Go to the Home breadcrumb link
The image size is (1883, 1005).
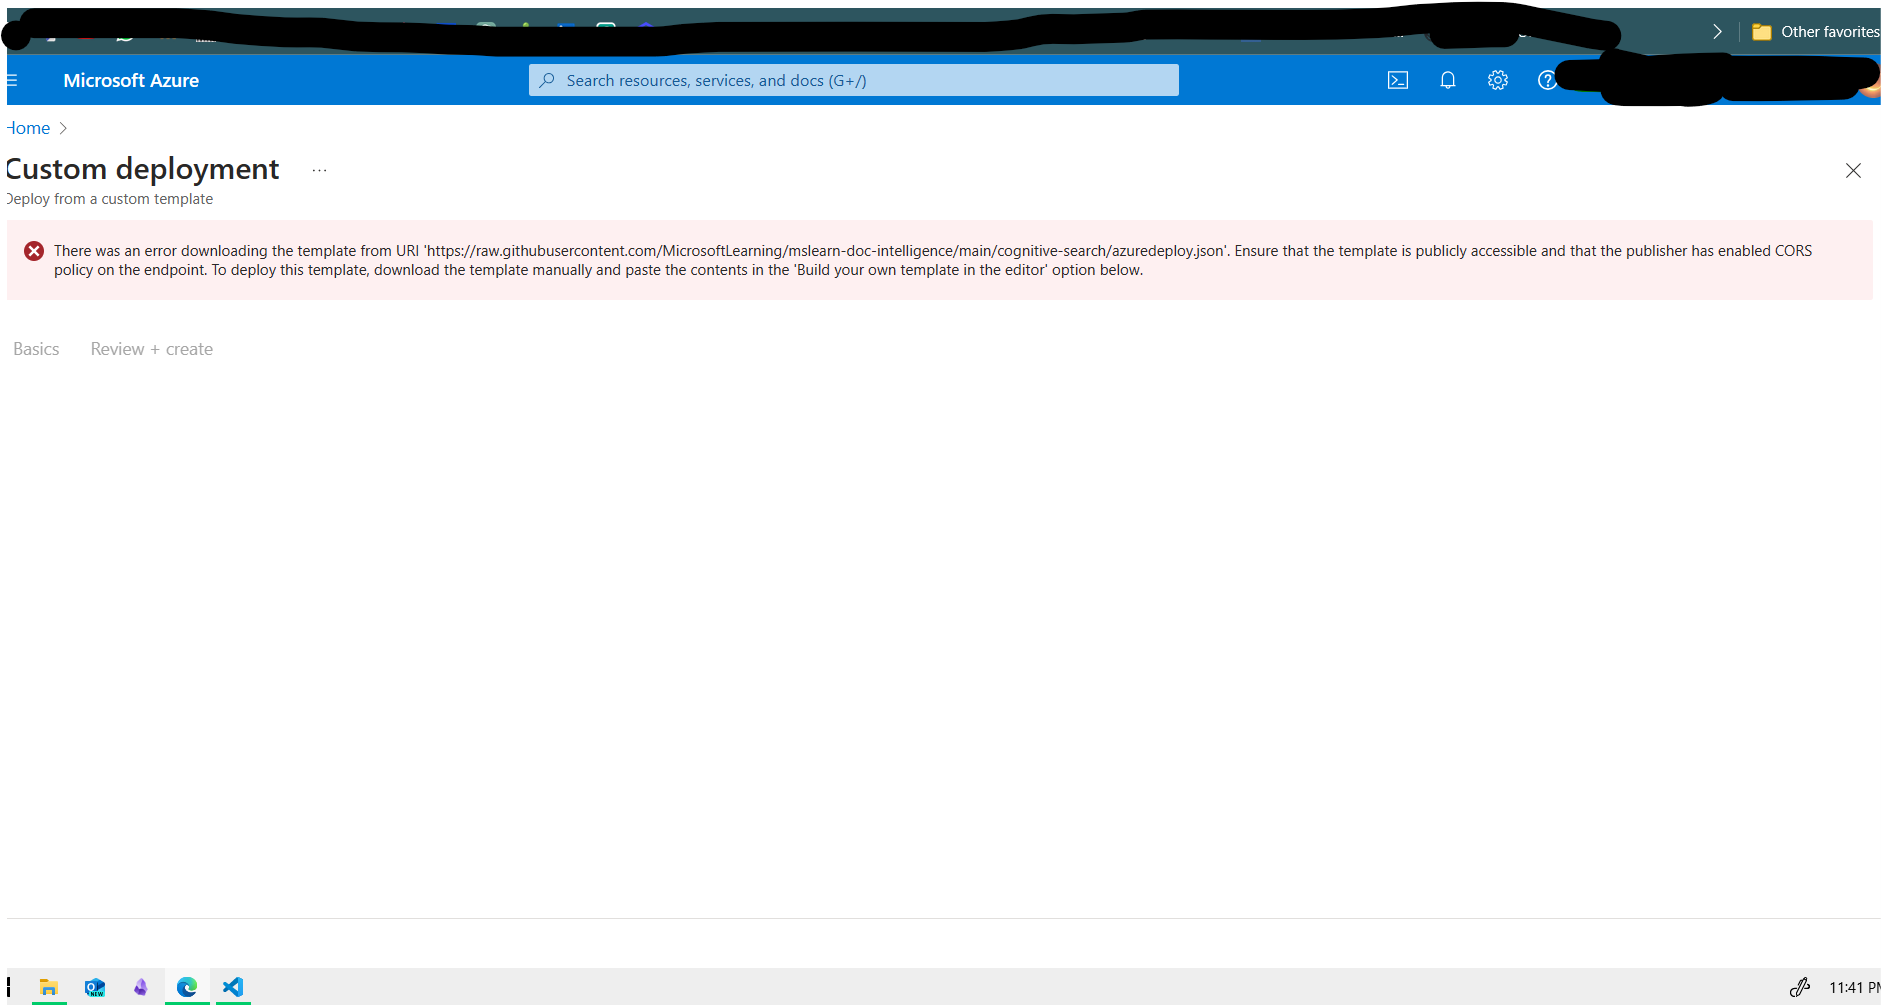click(x=28, y=128)
